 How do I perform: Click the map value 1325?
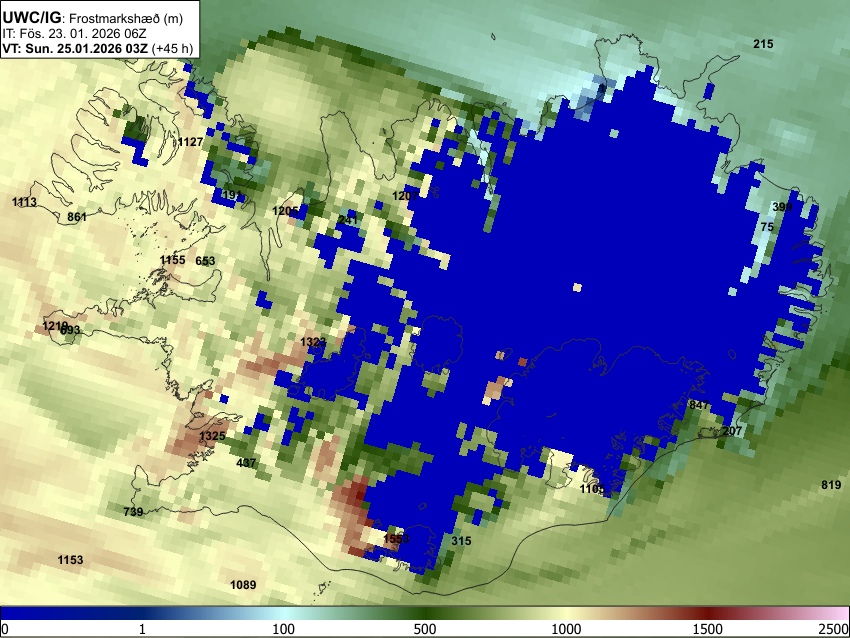coord(212,436)
